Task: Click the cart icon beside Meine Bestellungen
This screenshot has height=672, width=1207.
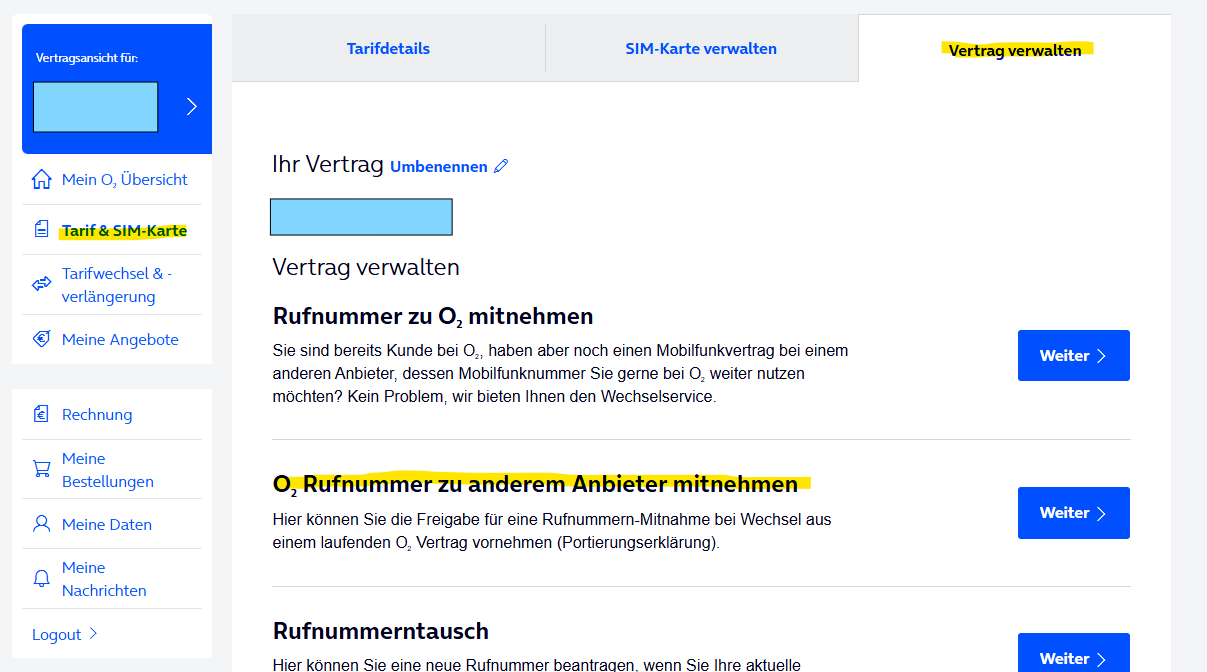Action: click(x=41, y=469)
